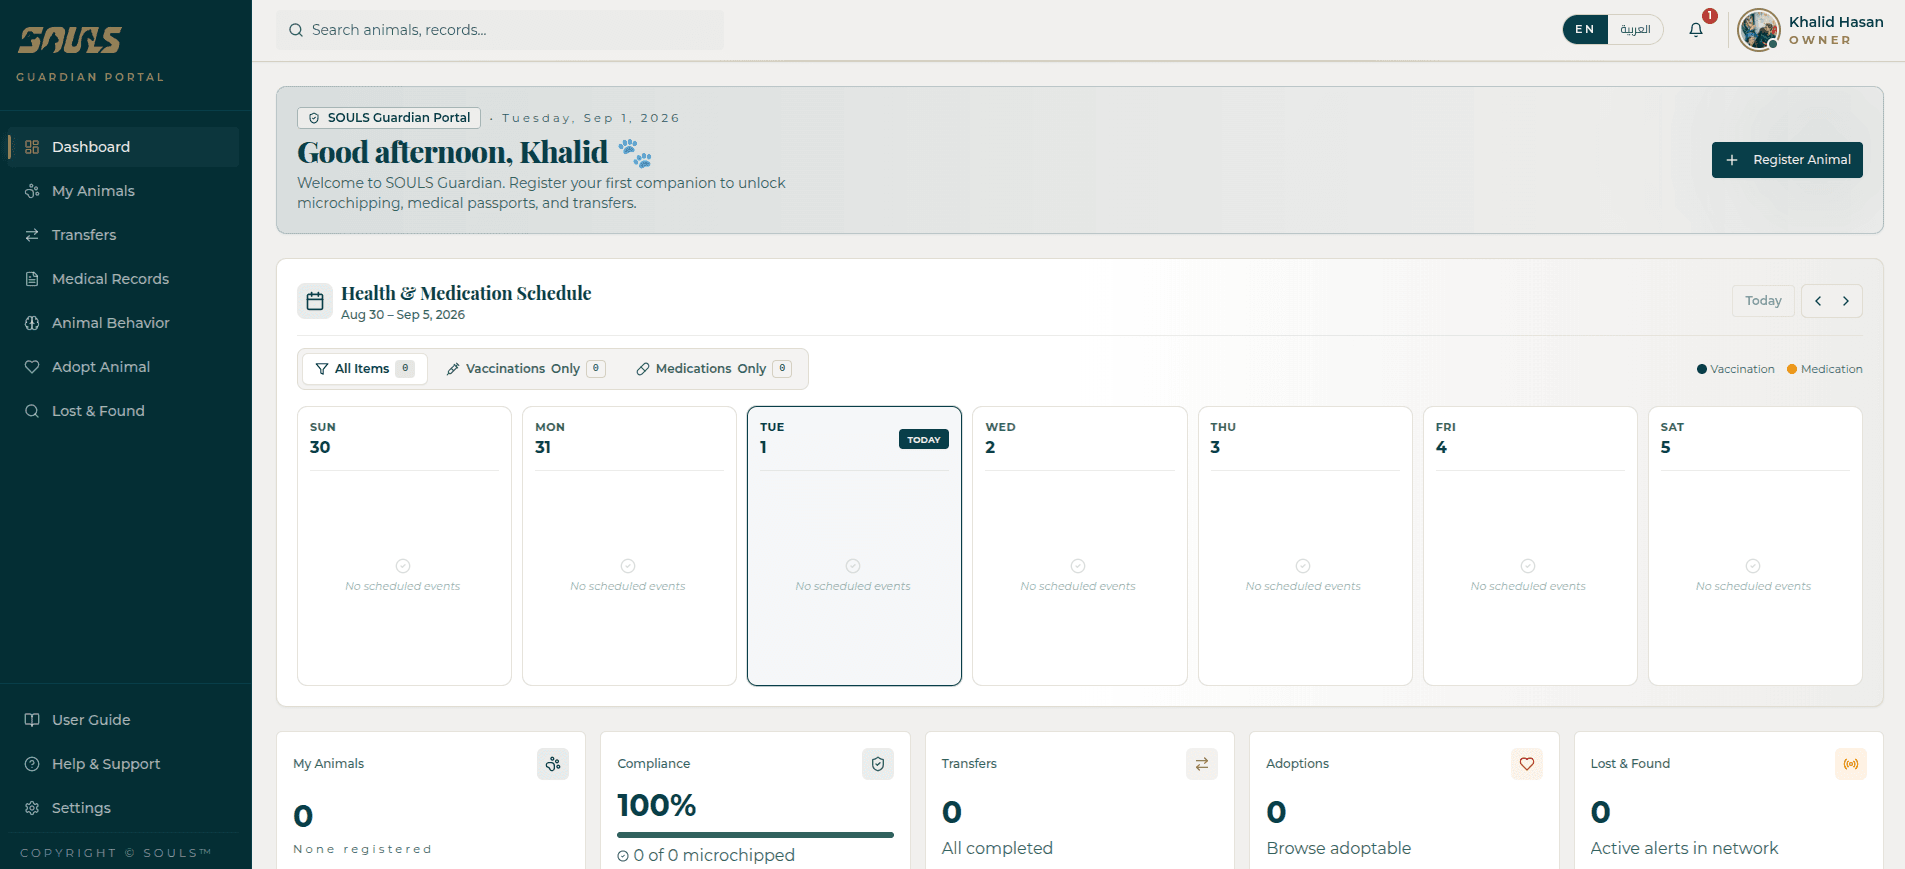Click the Compliance 100% progress bar
The image size is (1905, 869).
(x=755, y=835)
